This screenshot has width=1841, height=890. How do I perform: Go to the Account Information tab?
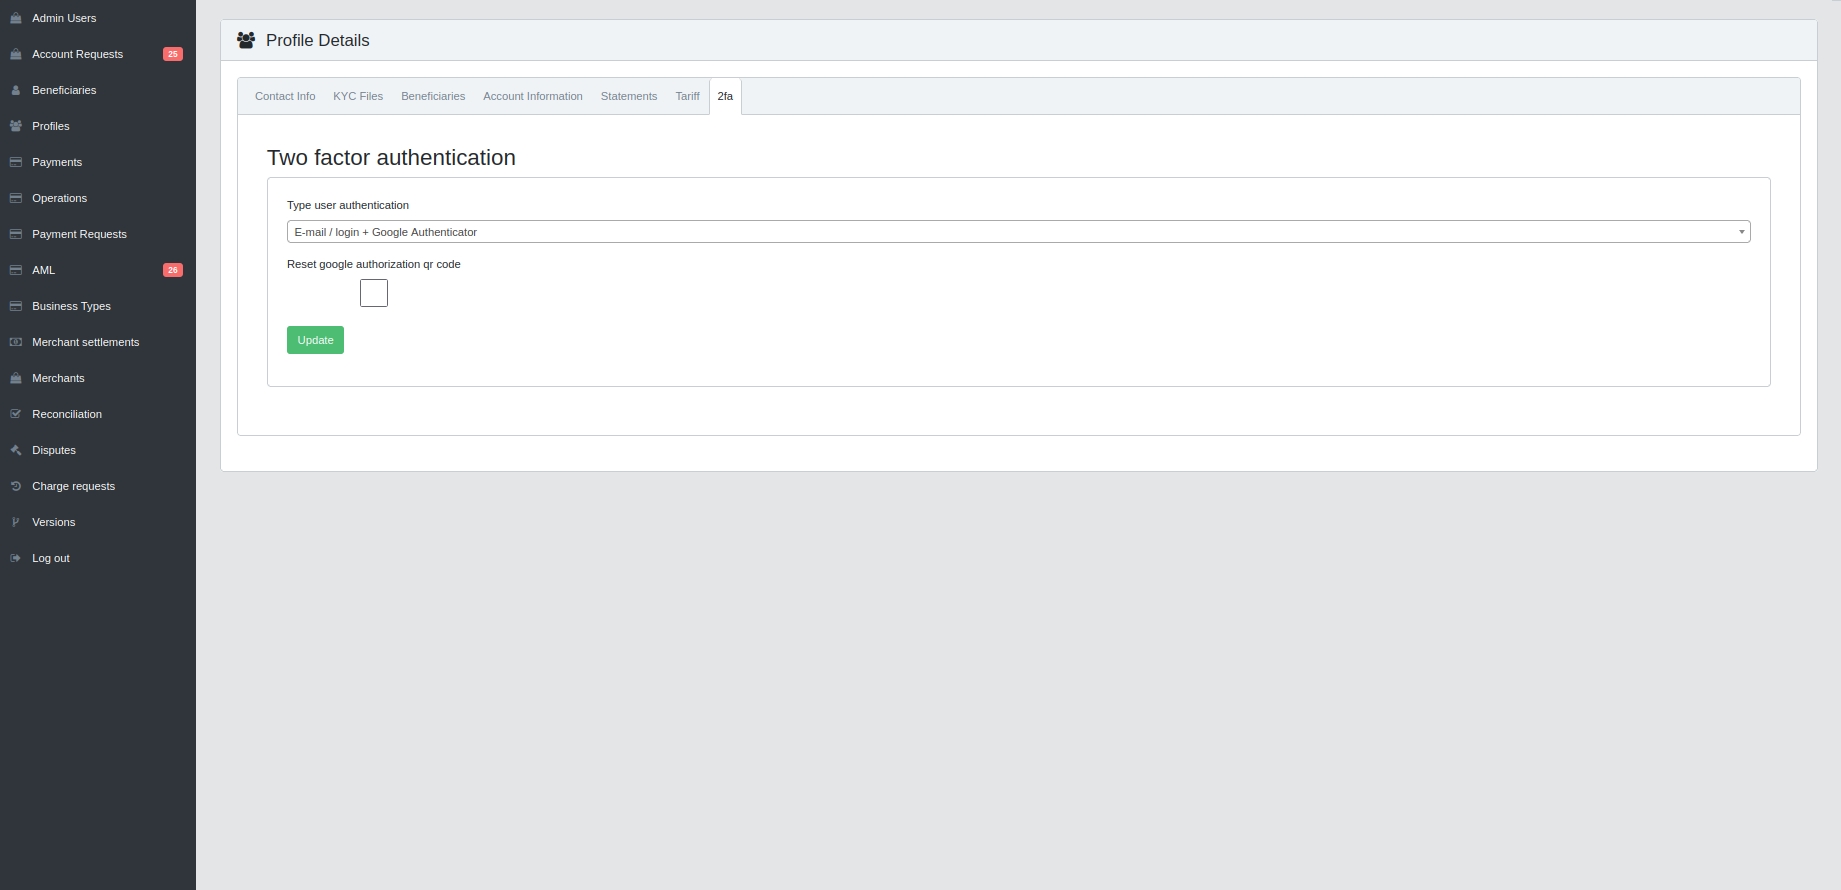(533, 97)
